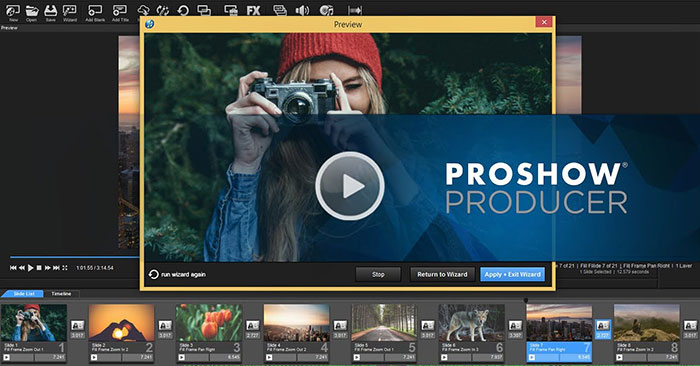Select the Slide 5 forest road thumbnail
This screenshot has width=700, height=366.
384,323
